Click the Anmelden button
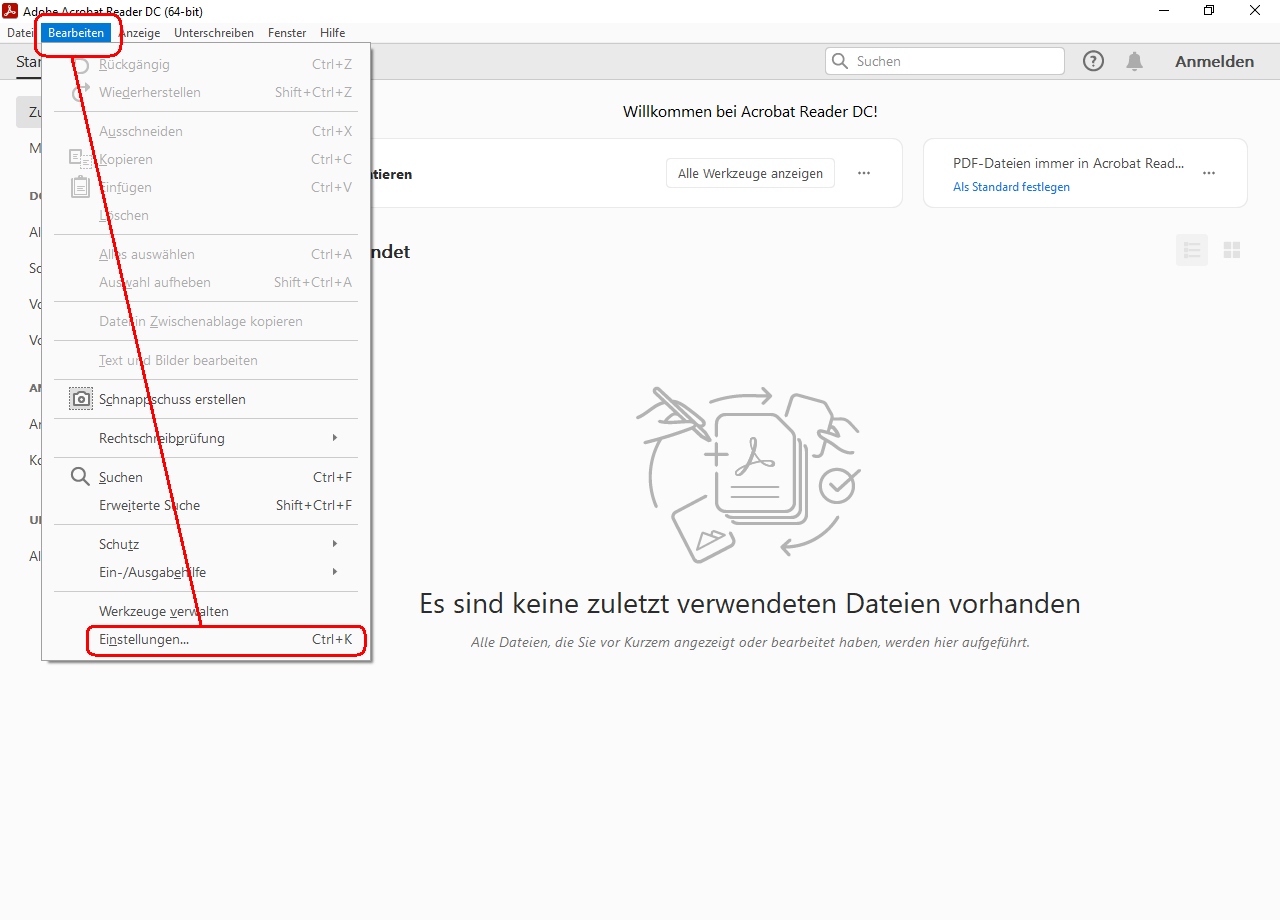Screen dimensions: 1280x920 click(x=1214, y=61)
